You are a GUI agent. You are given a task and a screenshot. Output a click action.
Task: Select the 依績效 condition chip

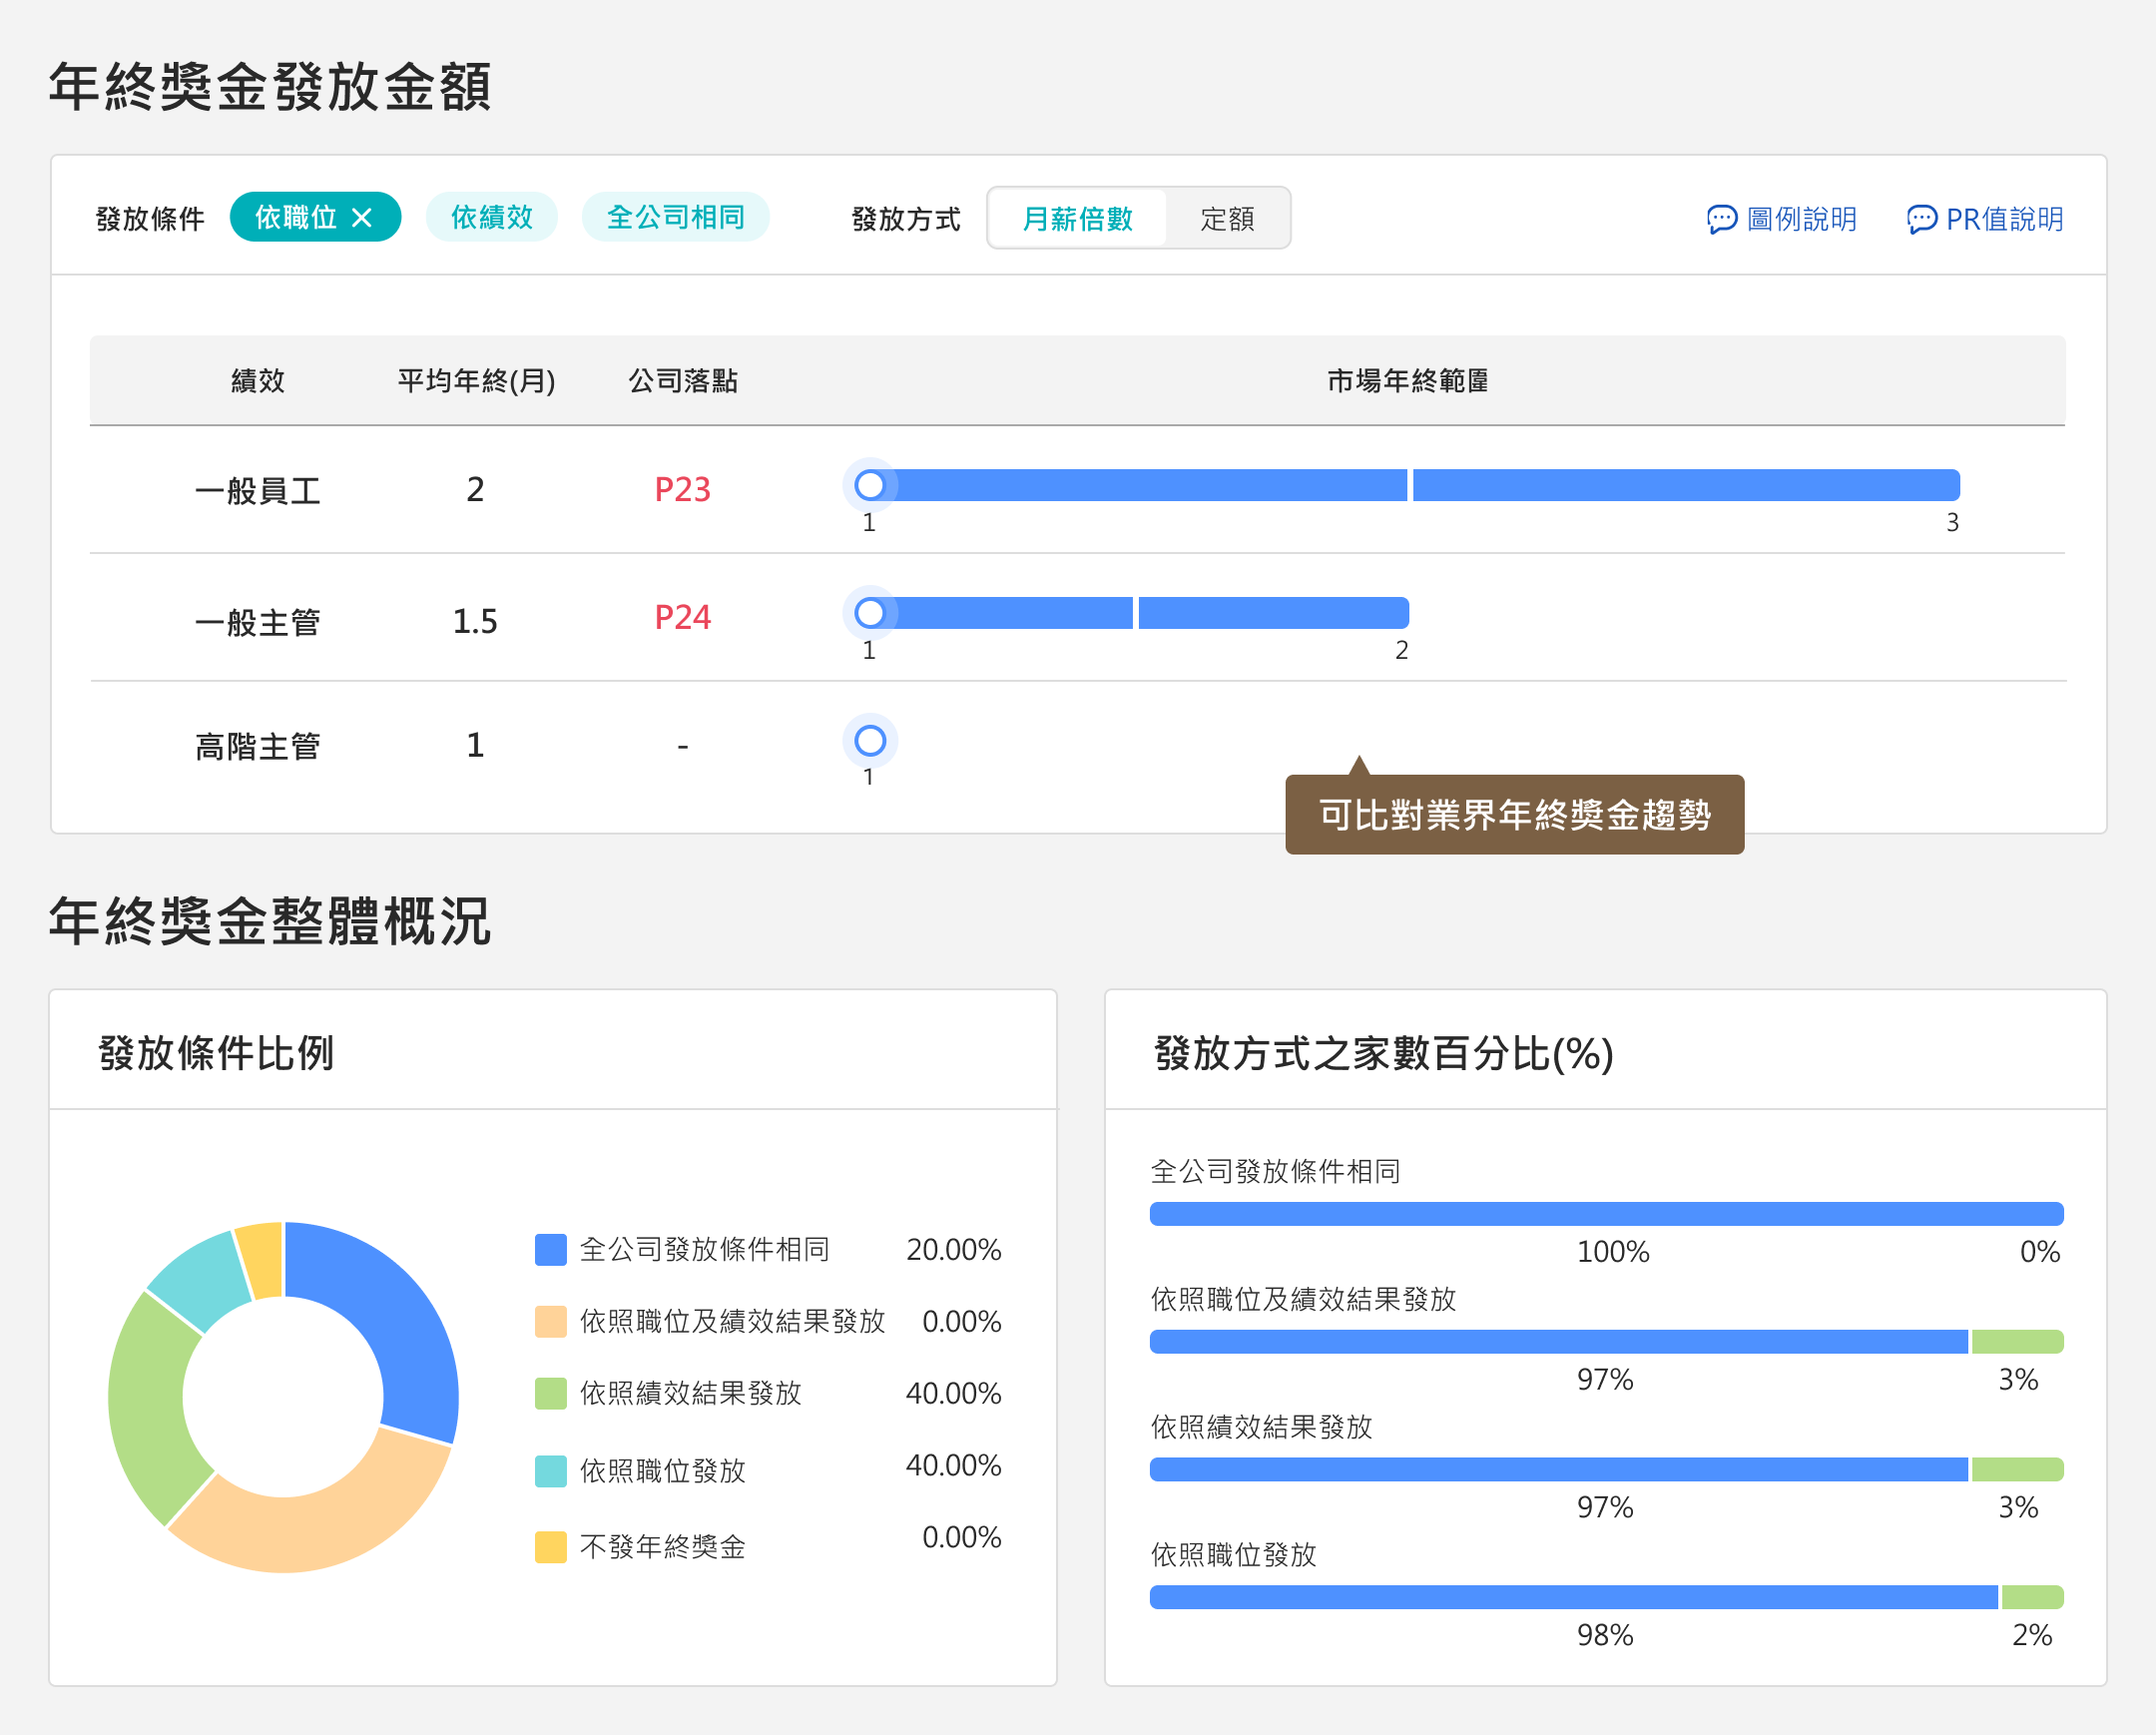491,217
